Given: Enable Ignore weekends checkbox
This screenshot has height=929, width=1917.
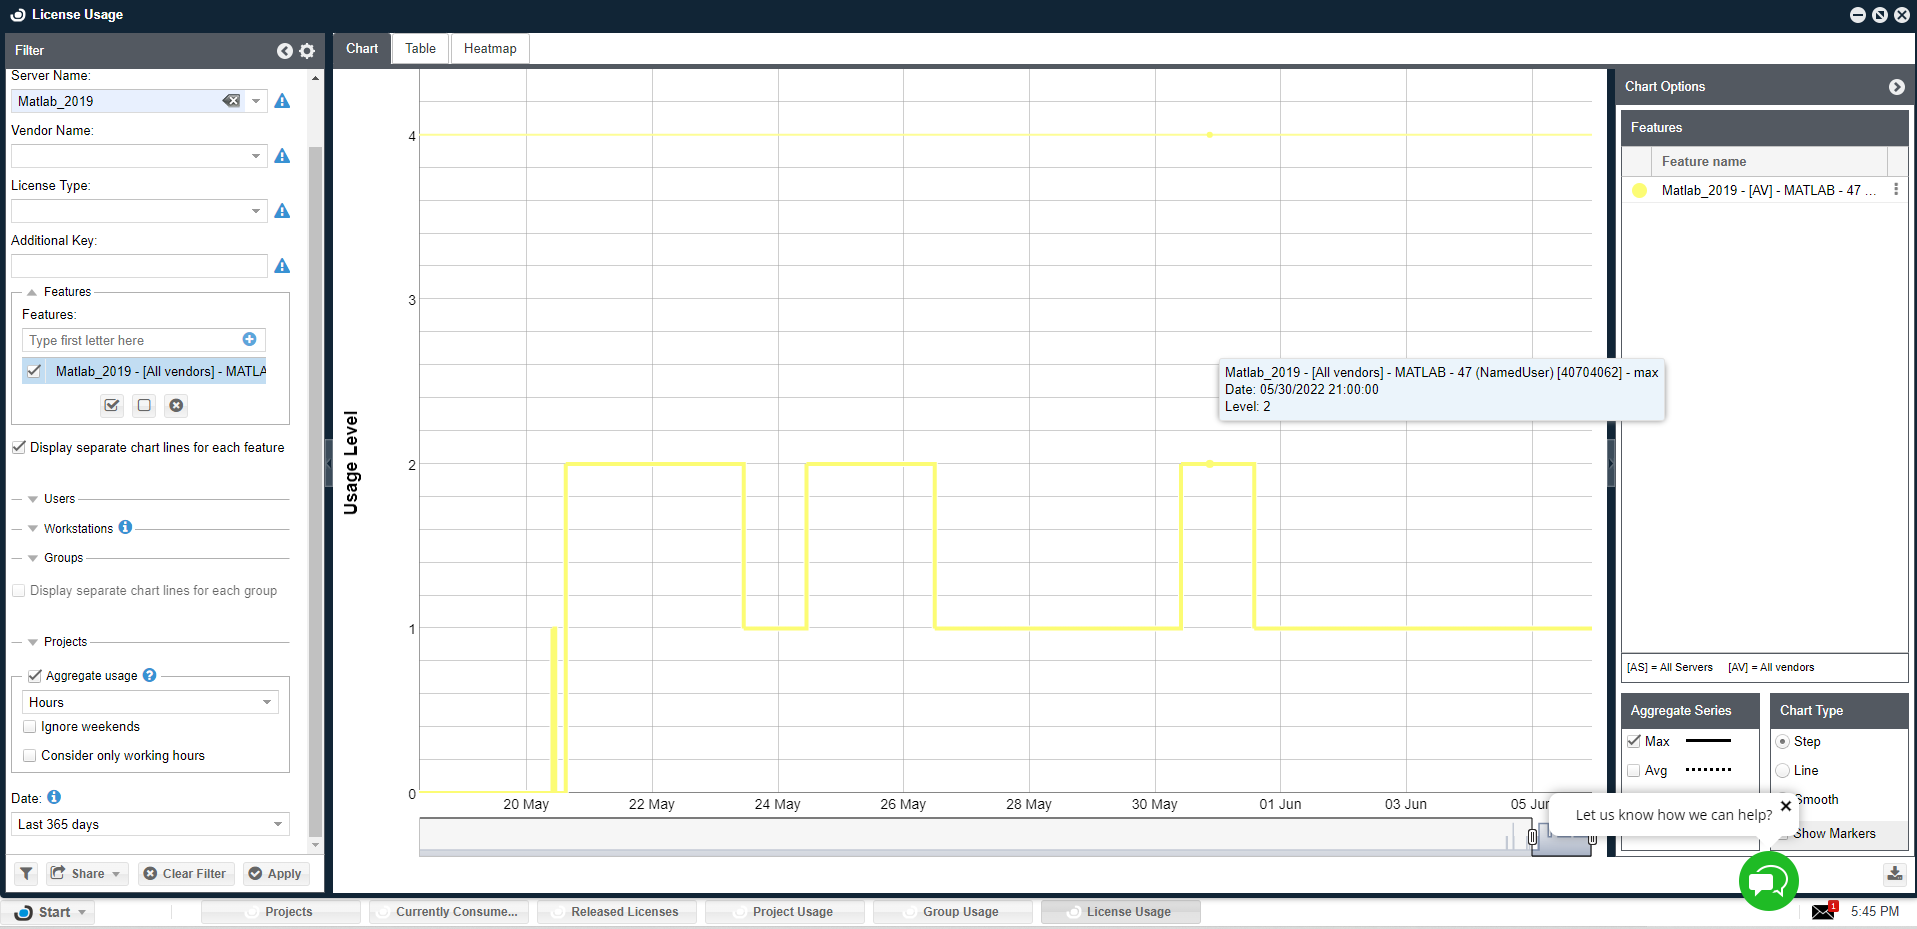Looking at the screenshot, I should [x=30, y=727].
